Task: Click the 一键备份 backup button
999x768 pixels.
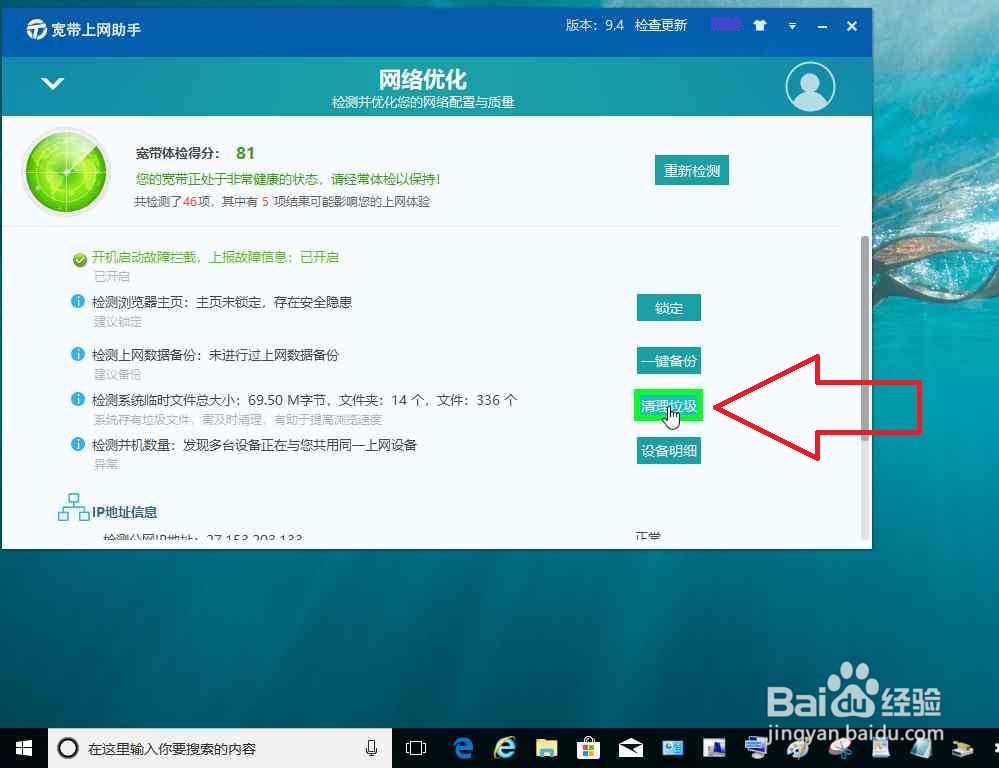Action: click(x=668, y=360)
